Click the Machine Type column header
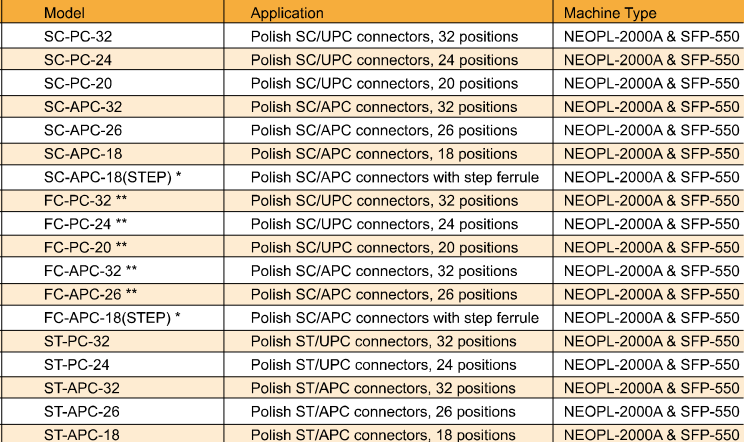The height and width of the screenshot is (442, 750). pos(610,13)
